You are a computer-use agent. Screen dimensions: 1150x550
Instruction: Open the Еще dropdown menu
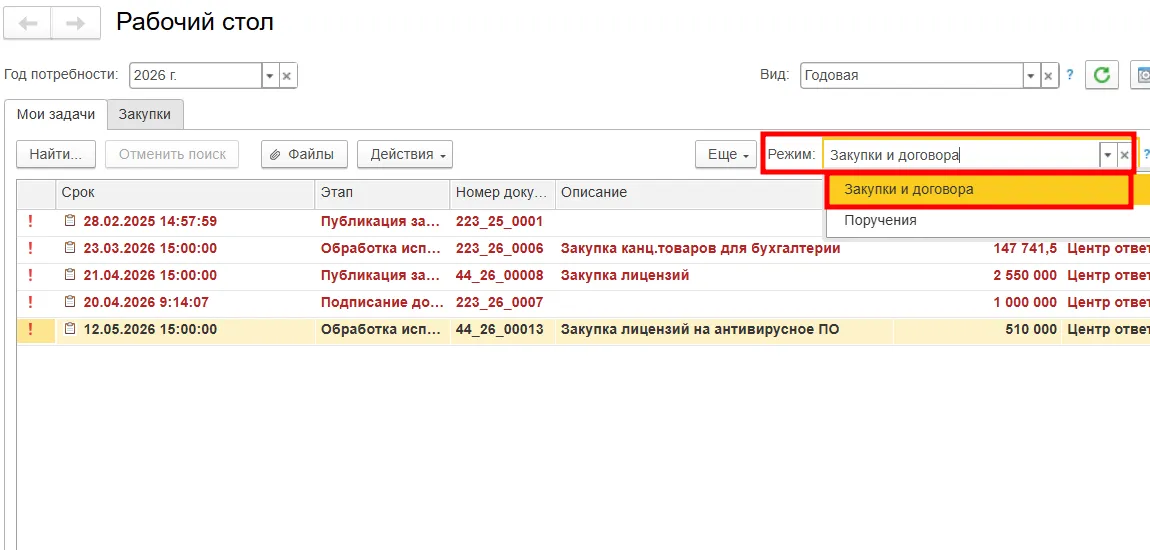coord(726,155)
